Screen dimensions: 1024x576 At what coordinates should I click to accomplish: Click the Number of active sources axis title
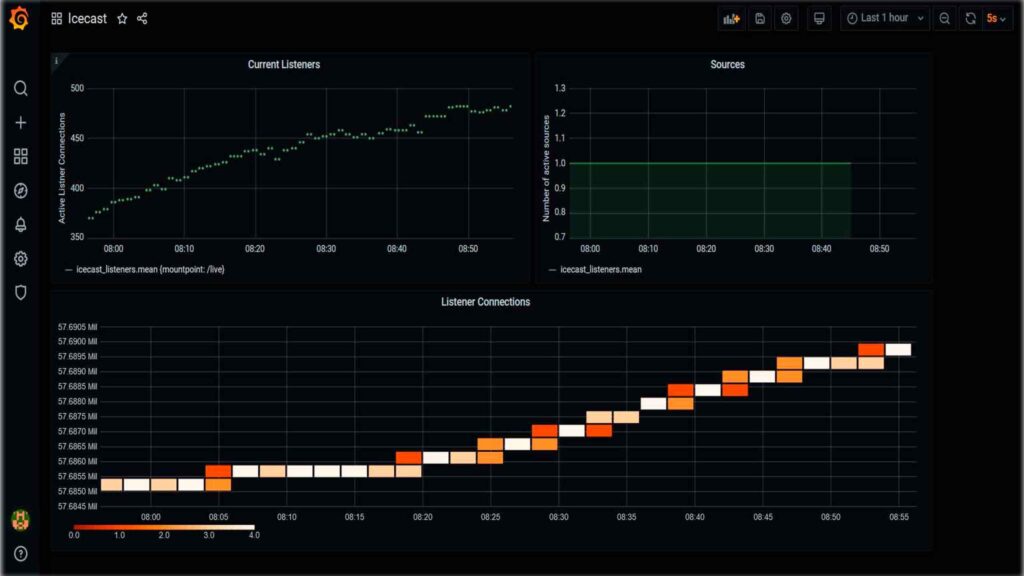(x=546, y=168)
